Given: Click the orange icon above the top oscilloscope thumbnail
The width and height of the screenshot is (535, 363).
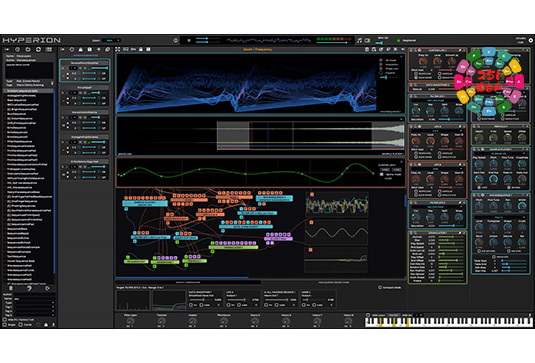Looking at the screenshot, I should (312, 194).
